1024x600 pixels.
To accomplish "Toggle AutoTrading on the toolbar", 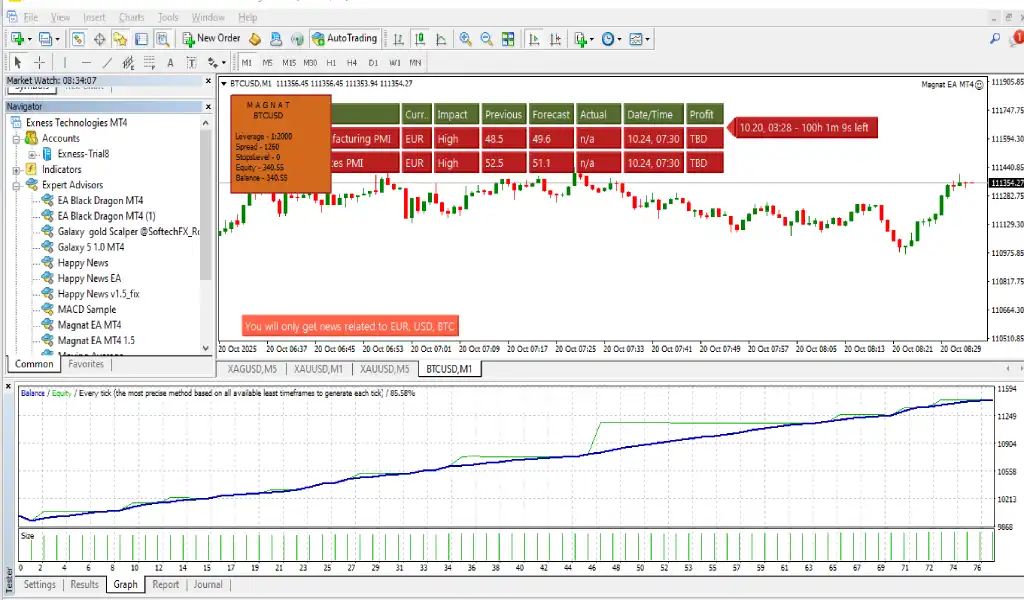I will tap(344, 39).
